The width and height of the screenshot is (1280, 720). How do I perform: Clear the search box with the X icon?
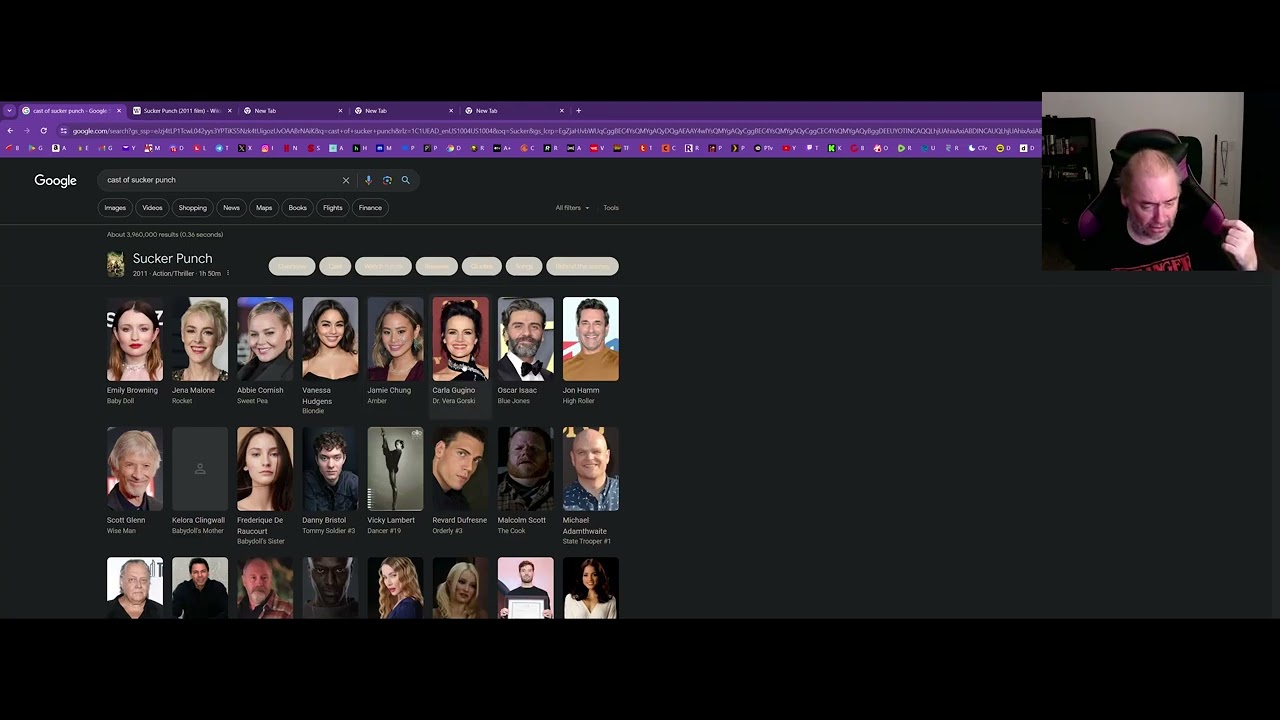346,180
